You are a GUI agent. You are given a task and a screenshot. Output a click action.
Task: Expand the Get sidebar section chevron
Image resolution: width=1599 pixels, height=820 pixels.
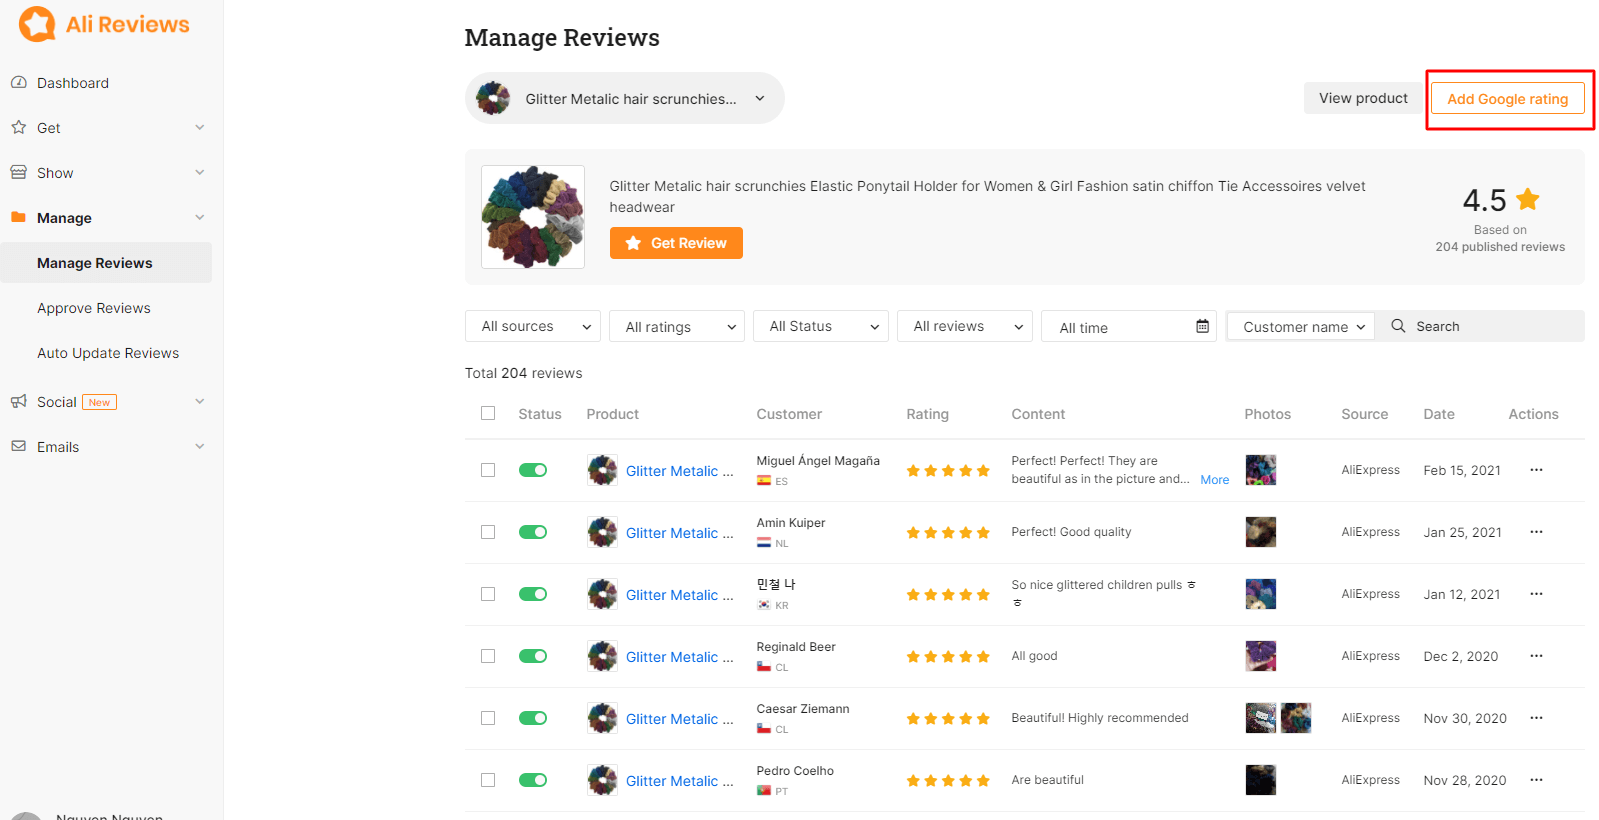(200, 127)
